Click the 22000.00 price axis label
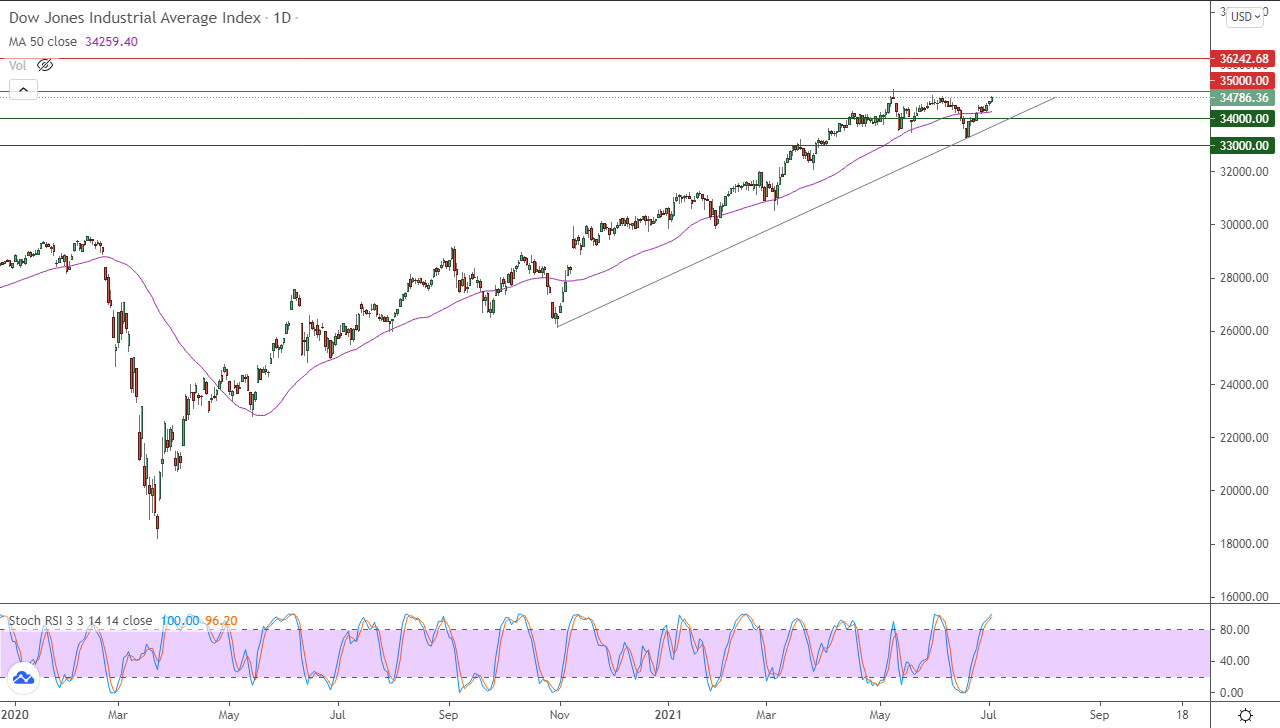Image resolution: width=1280 pixels, height=728 pixels. point(1244,438)
